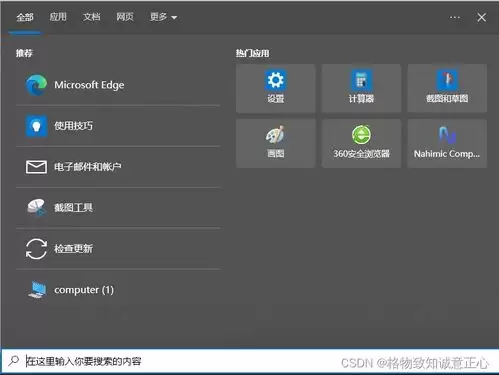Screen dimensions: 499x375
Task: Click the computer (1) text label
Action: pos(84,290)
